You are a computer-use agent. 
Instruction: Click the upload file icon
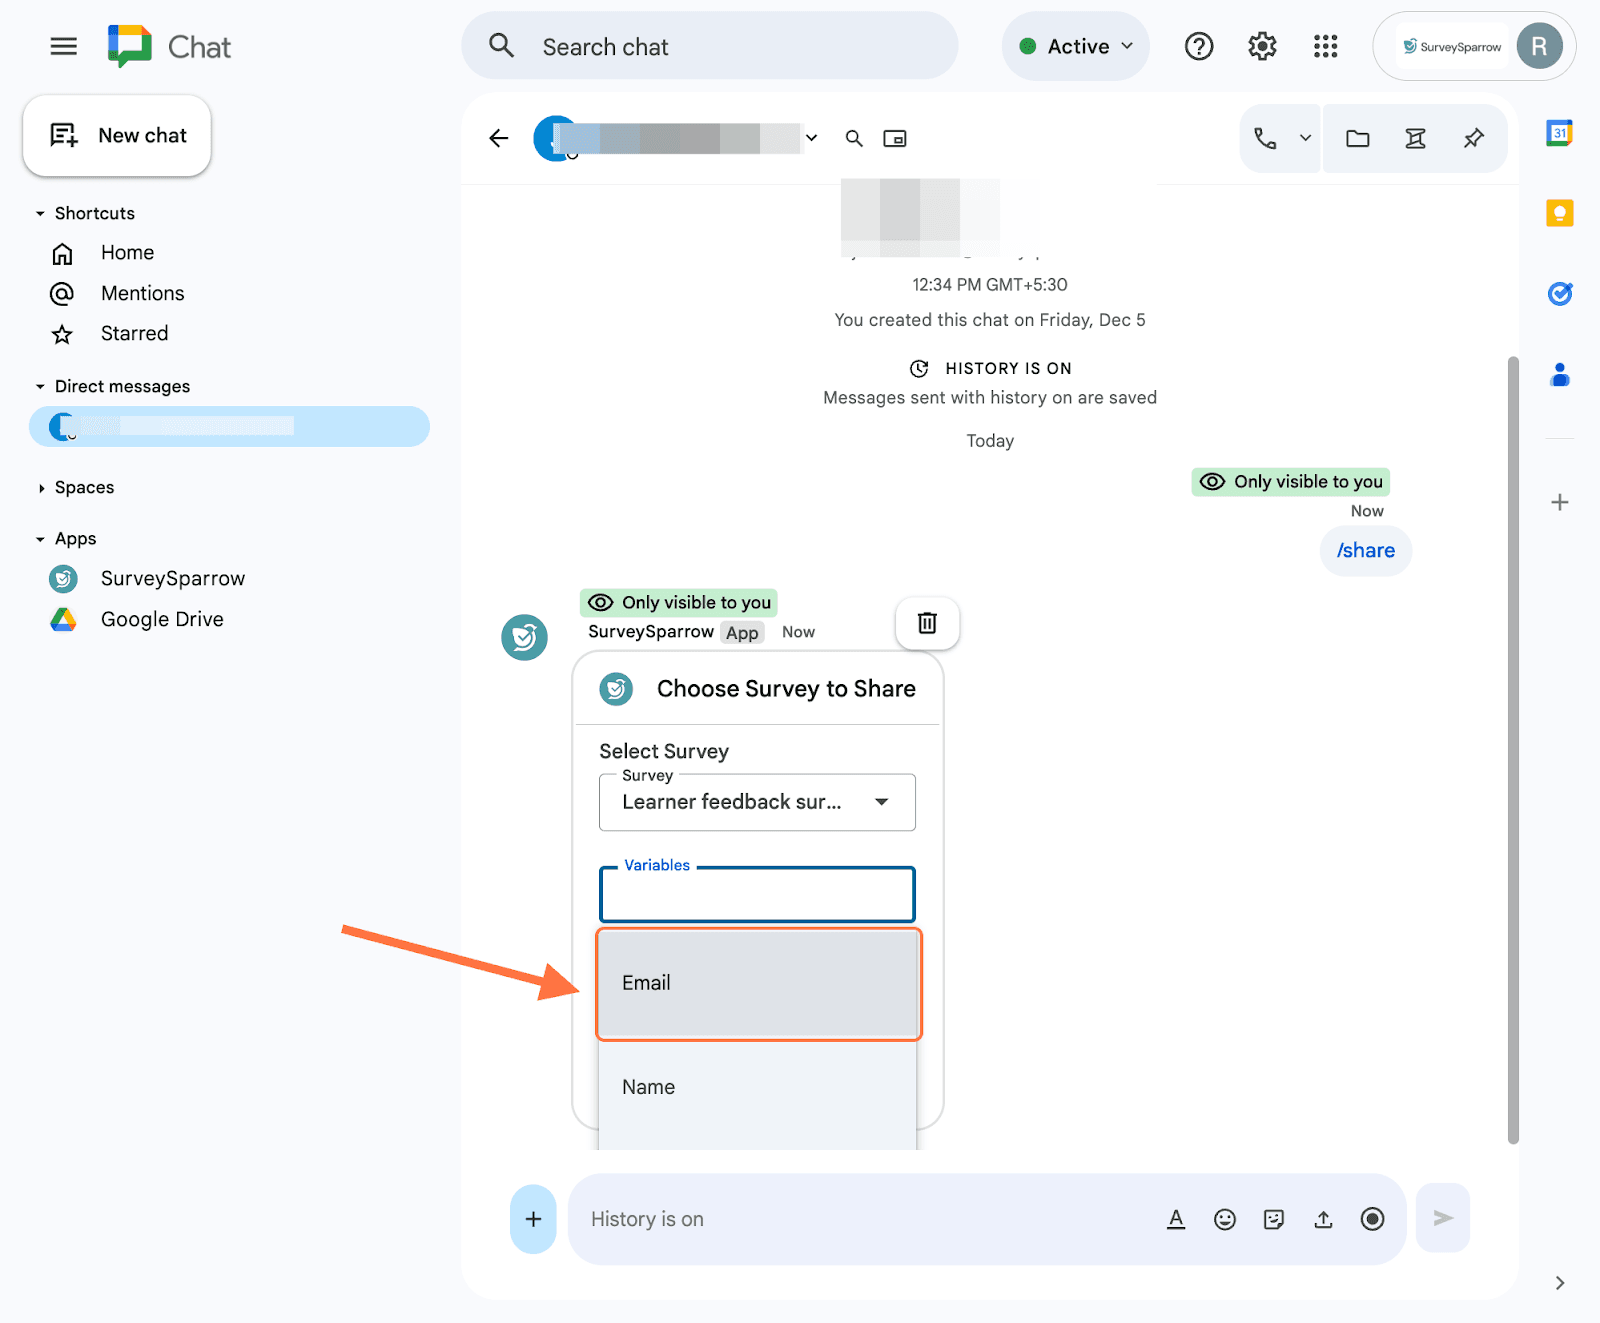1323,1219
